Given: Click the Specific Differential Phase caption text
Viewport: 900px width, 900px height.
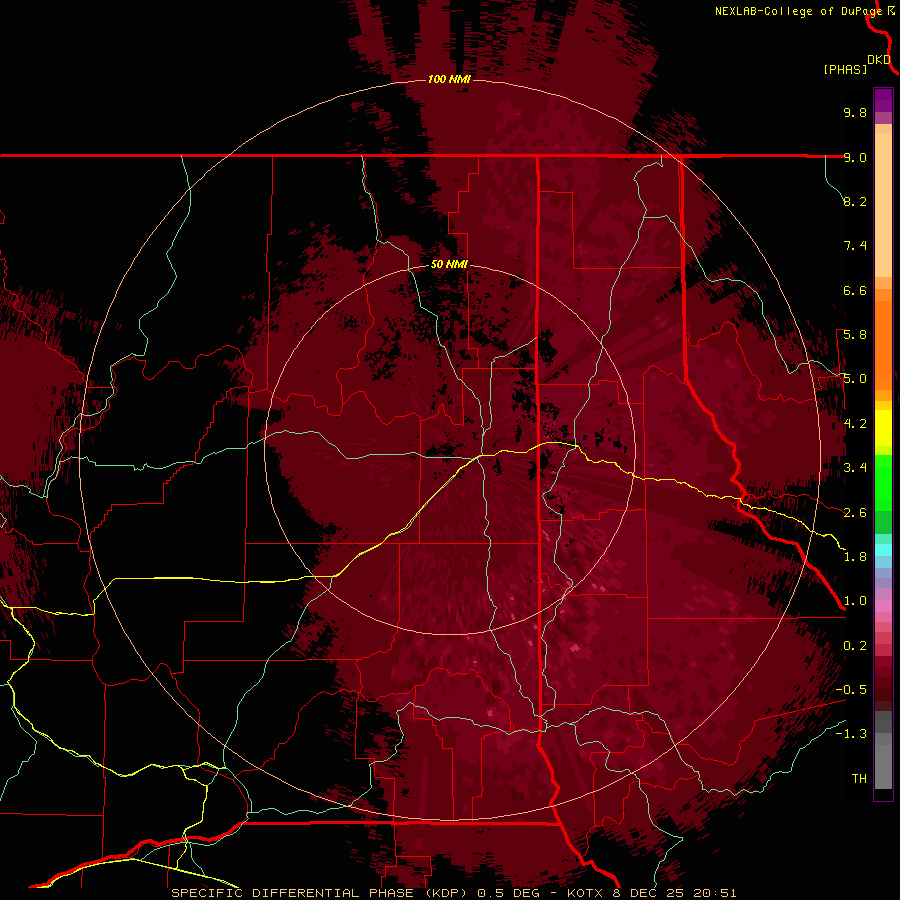Looking at the screenshot, I should [453, 893].
